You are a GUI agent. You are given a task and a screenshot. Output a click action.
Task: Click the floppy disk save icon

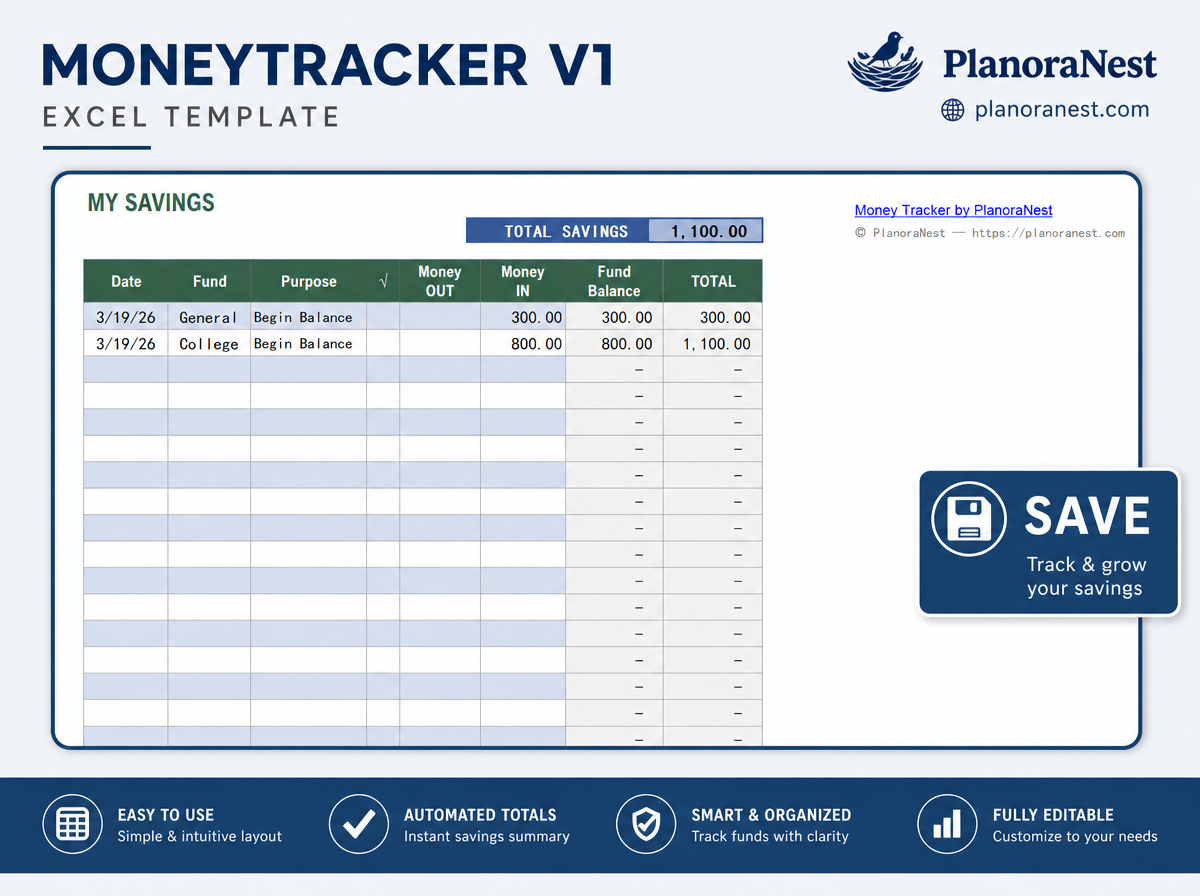coord(967,518)
